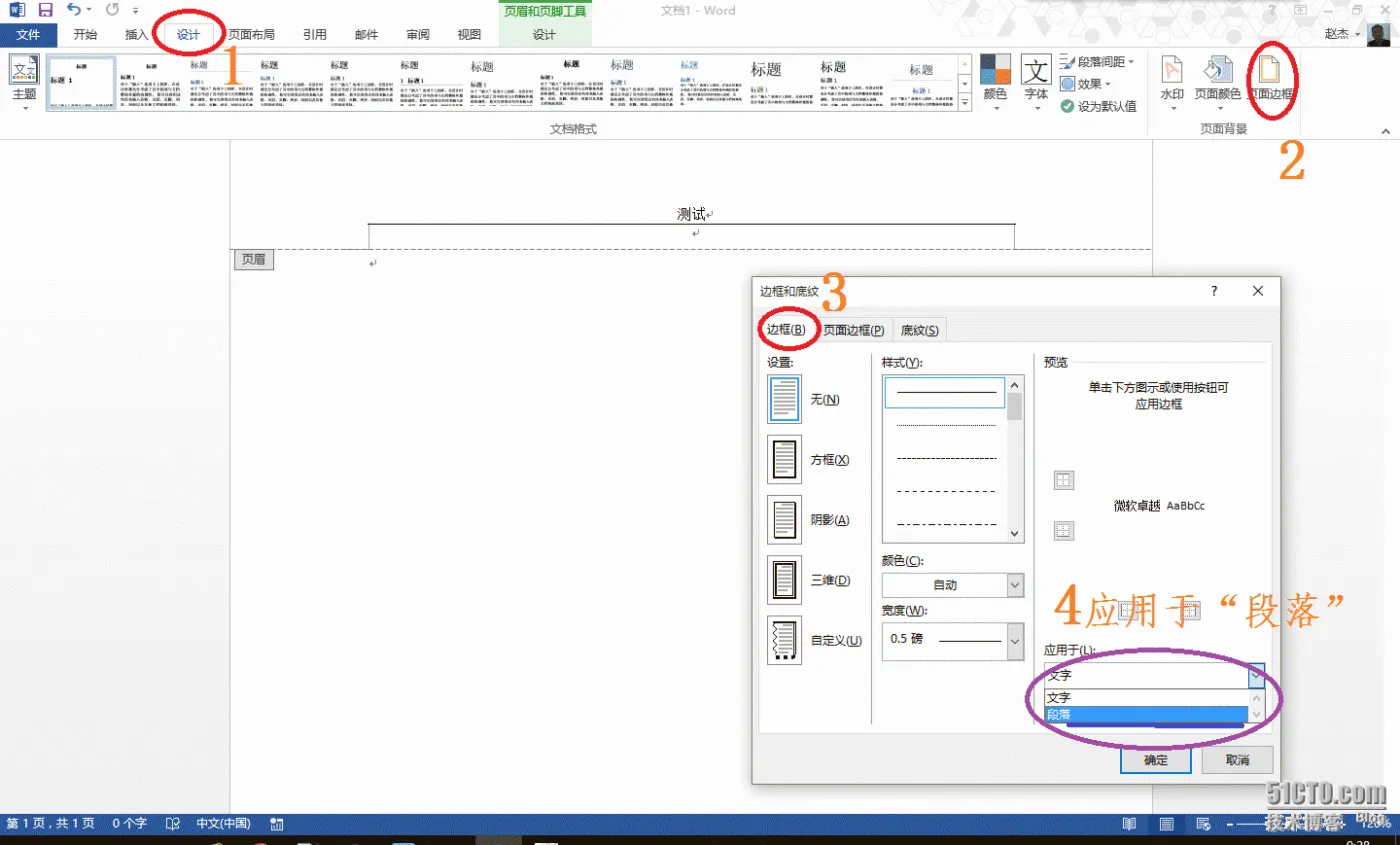1400x845 pixels.
Task: Click the Read Mode view icon
Action: point(1130,824)
